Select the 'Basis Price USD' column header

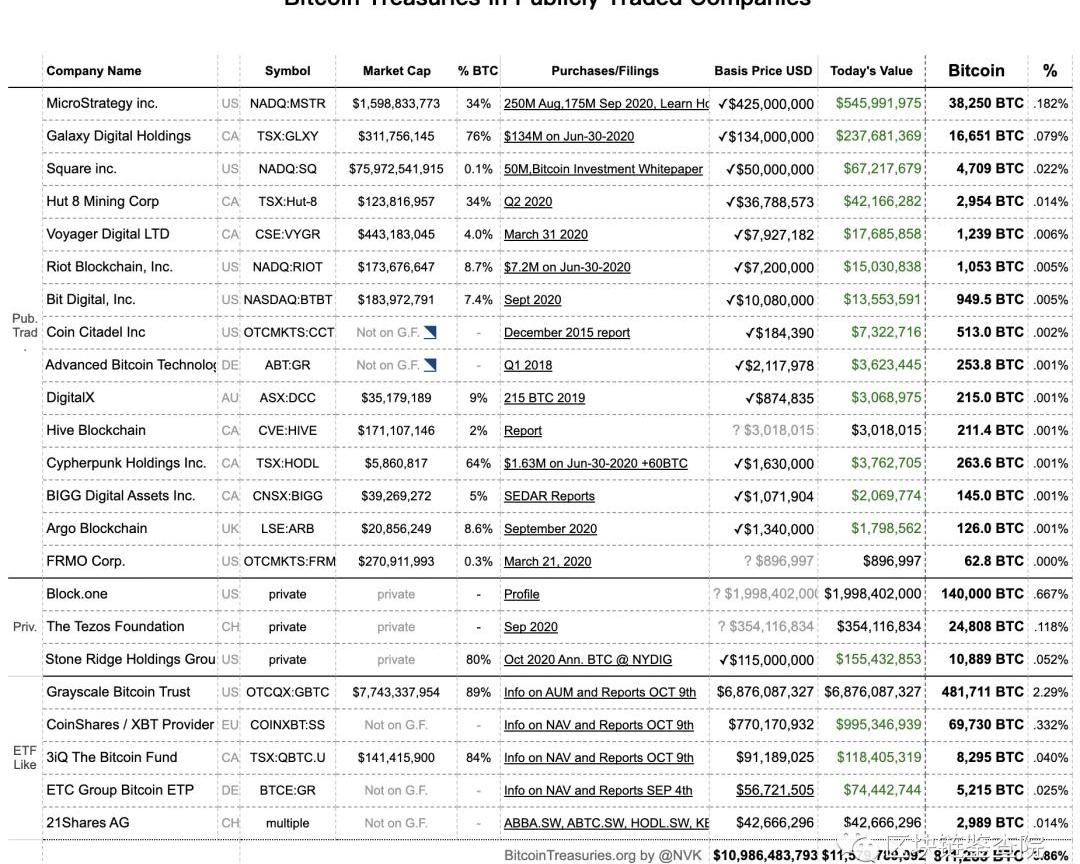point(763,71)
